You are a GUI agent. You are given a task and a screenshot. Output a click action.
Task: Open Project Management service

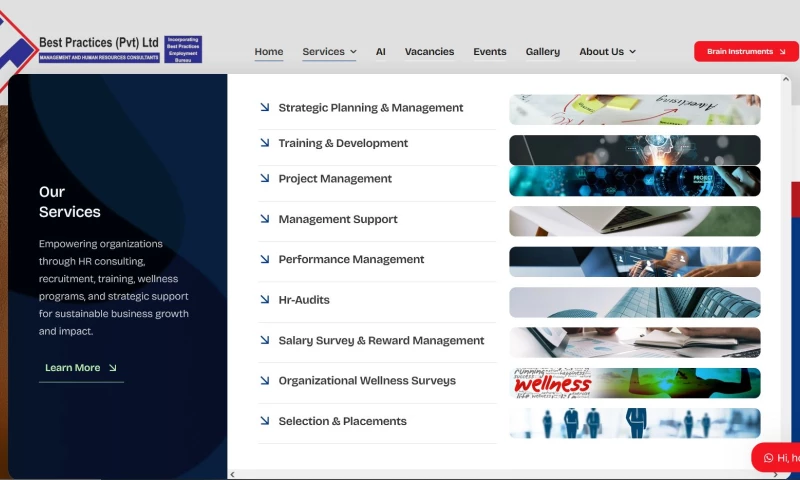click(335, 179)
